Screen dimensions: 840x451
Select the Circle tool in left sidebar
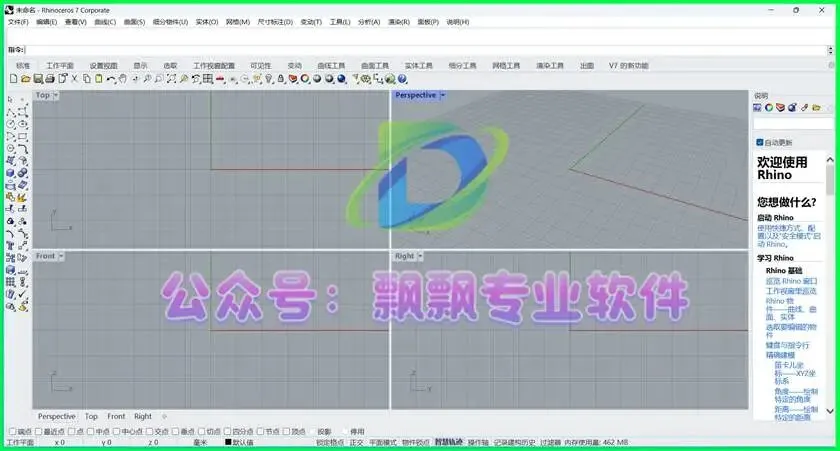(10, 124)
